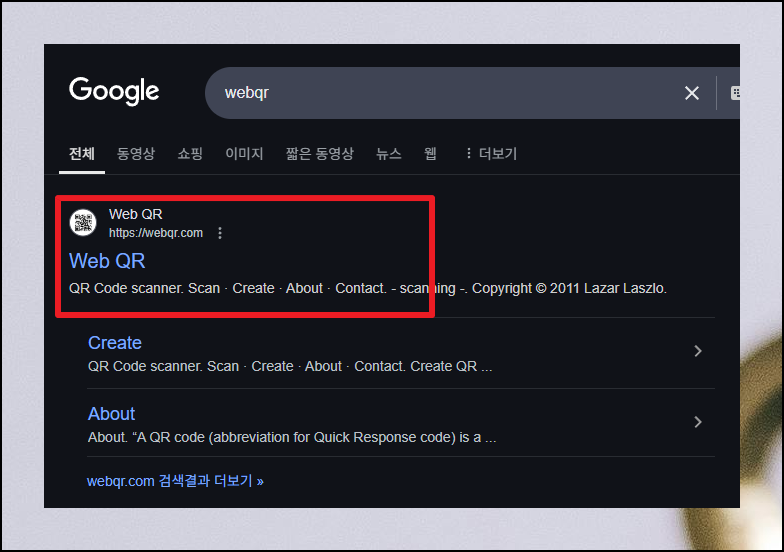
Task: Click the Web QR site name above URL
Action: [x=136, y=214]
